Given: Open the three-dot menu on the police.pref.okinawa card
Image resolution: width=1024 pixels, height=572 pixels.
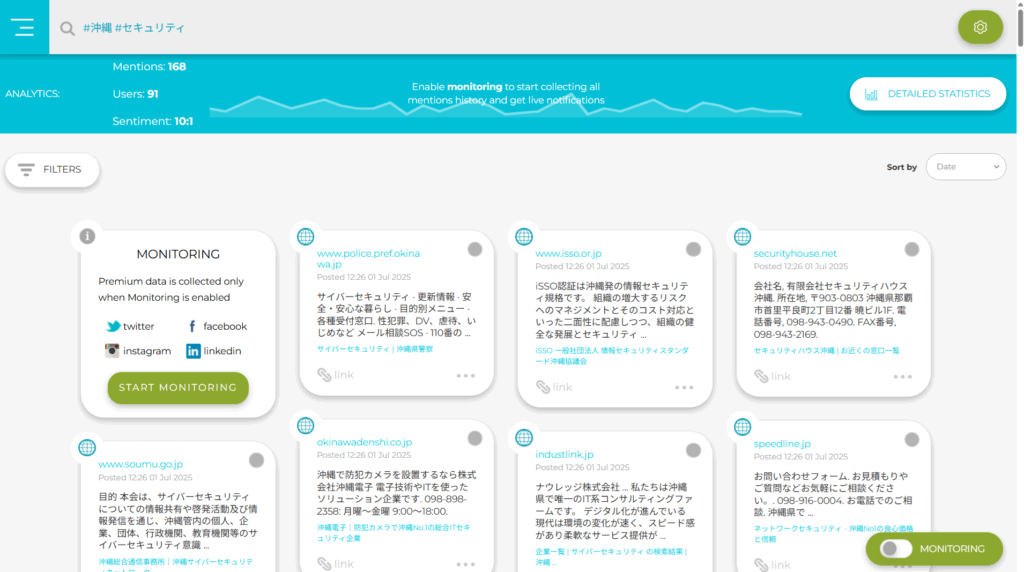Looking at the screenshot, I should coord(466,375).
